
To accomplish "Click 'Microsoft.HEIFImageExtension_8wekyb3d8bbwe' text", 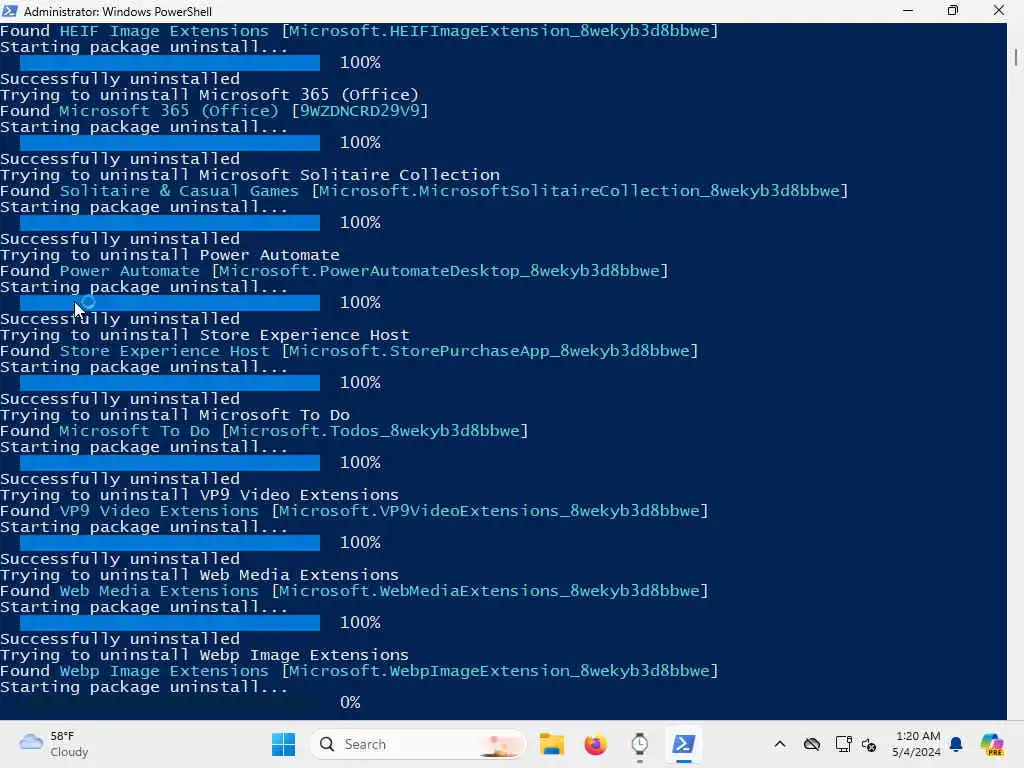I will coord(500,31).
